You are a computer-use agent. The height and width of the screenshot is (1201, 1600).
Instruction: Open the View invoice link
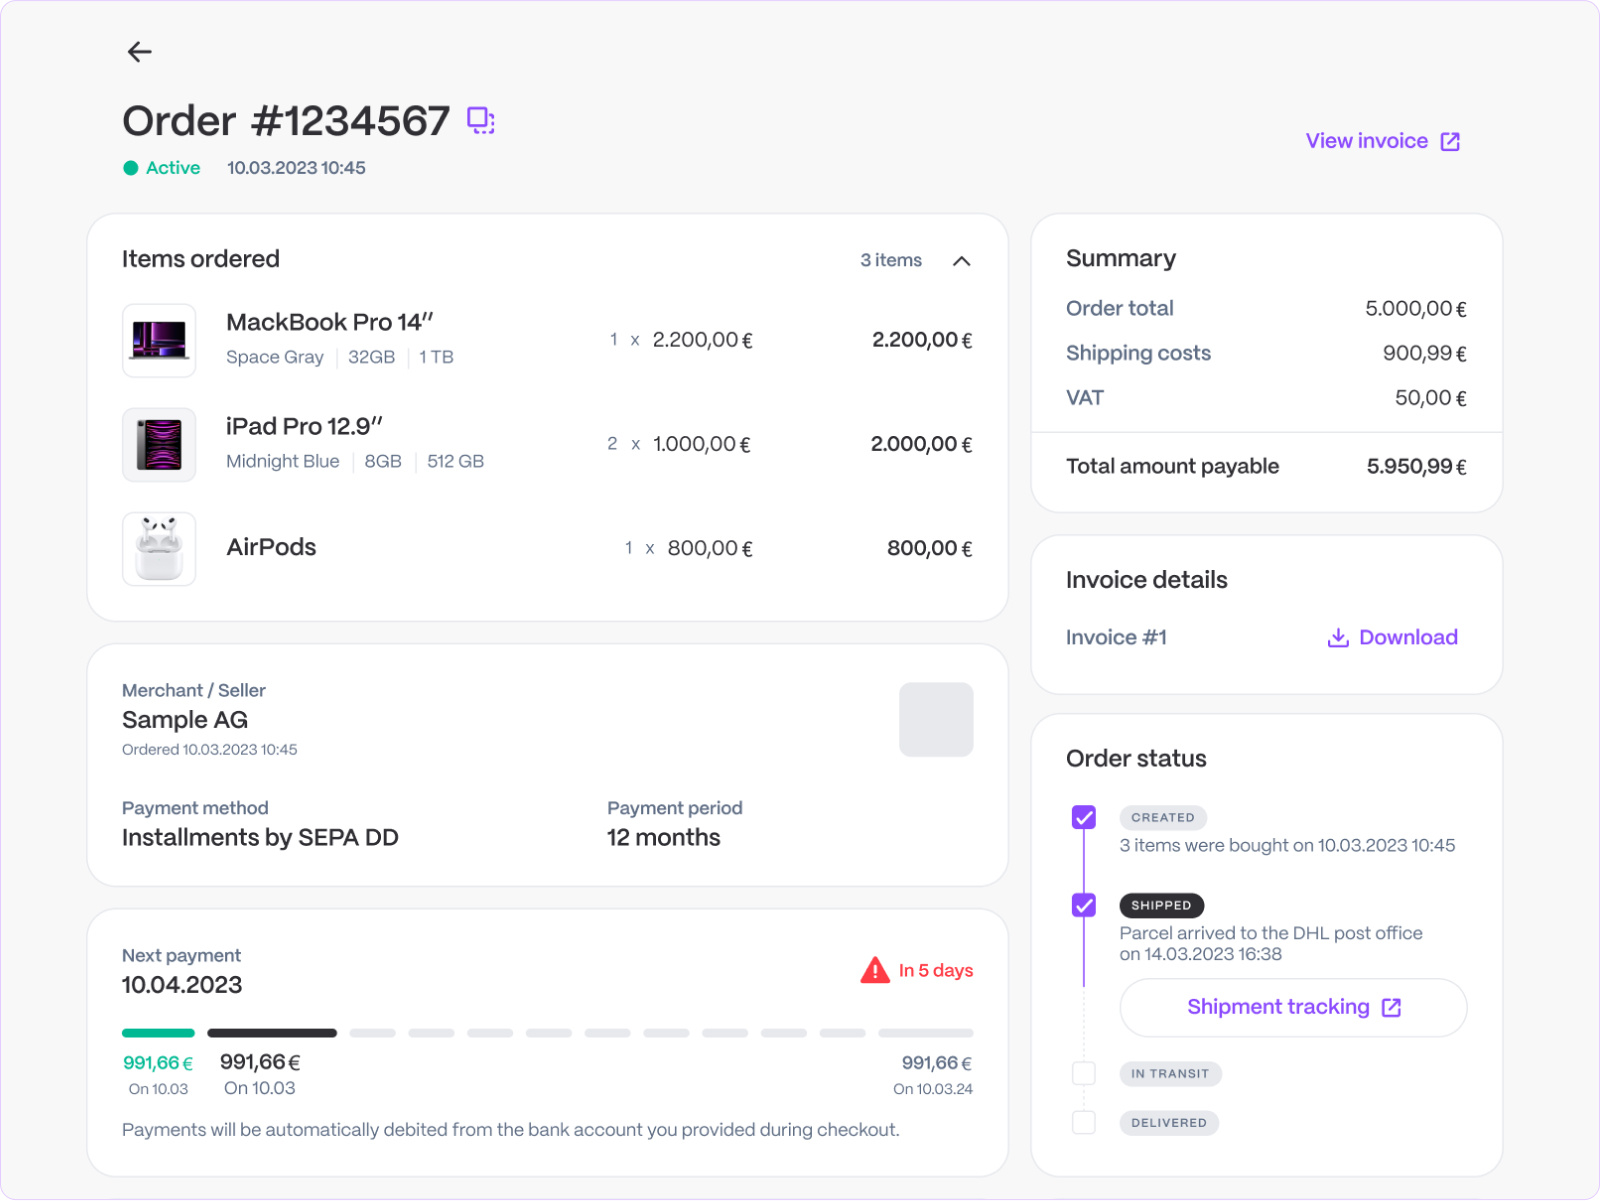click(x=1367, y=141)
